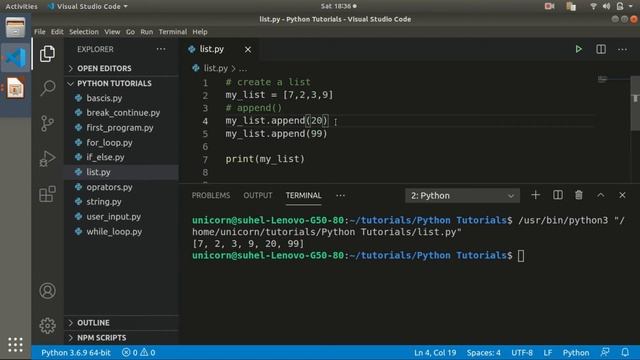This screenshot has height=360, width=640.
Task: Maximize the terminal panel with chevron up
Action: [601, 195]
